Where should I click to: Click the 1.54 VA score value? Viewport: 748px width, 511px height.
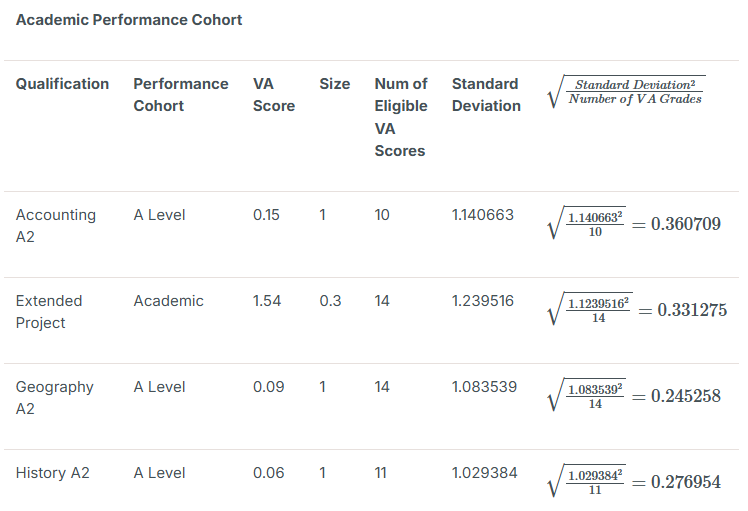(267, 301)
